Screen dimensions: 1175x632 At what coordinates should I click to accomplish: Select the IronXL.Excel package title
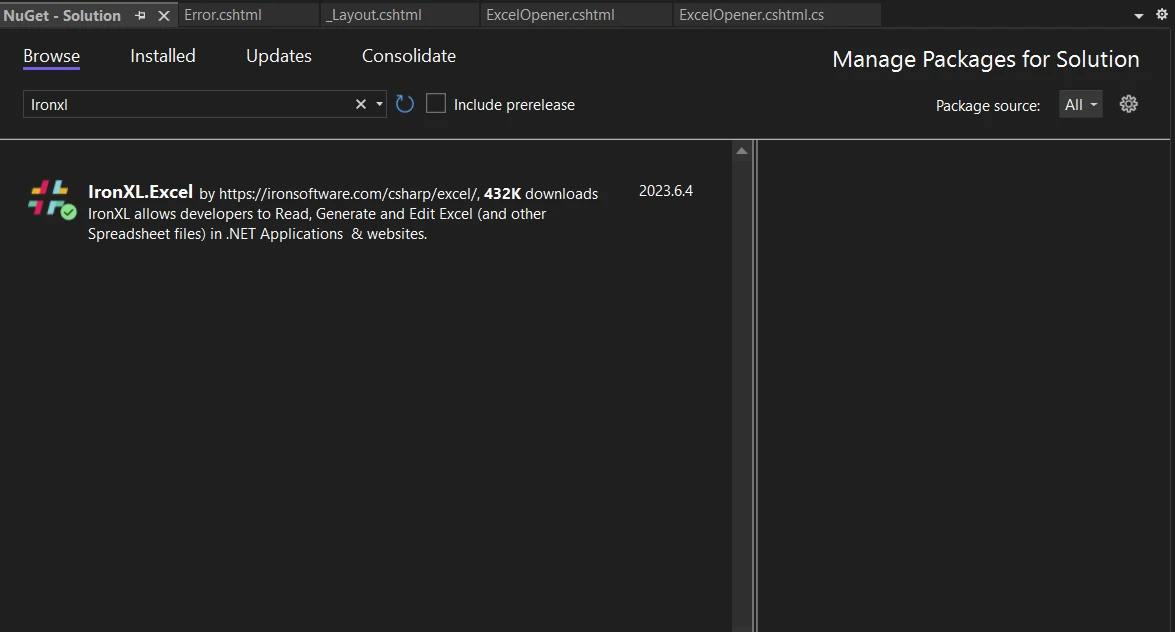point(140,192)
